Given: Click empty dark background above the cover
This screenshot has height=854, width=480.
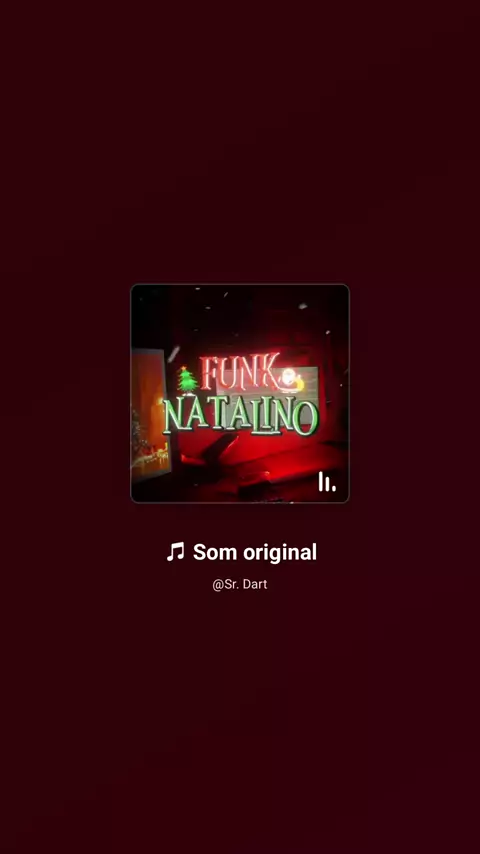Looking at the screenshot, I should (x=240, y=142).
